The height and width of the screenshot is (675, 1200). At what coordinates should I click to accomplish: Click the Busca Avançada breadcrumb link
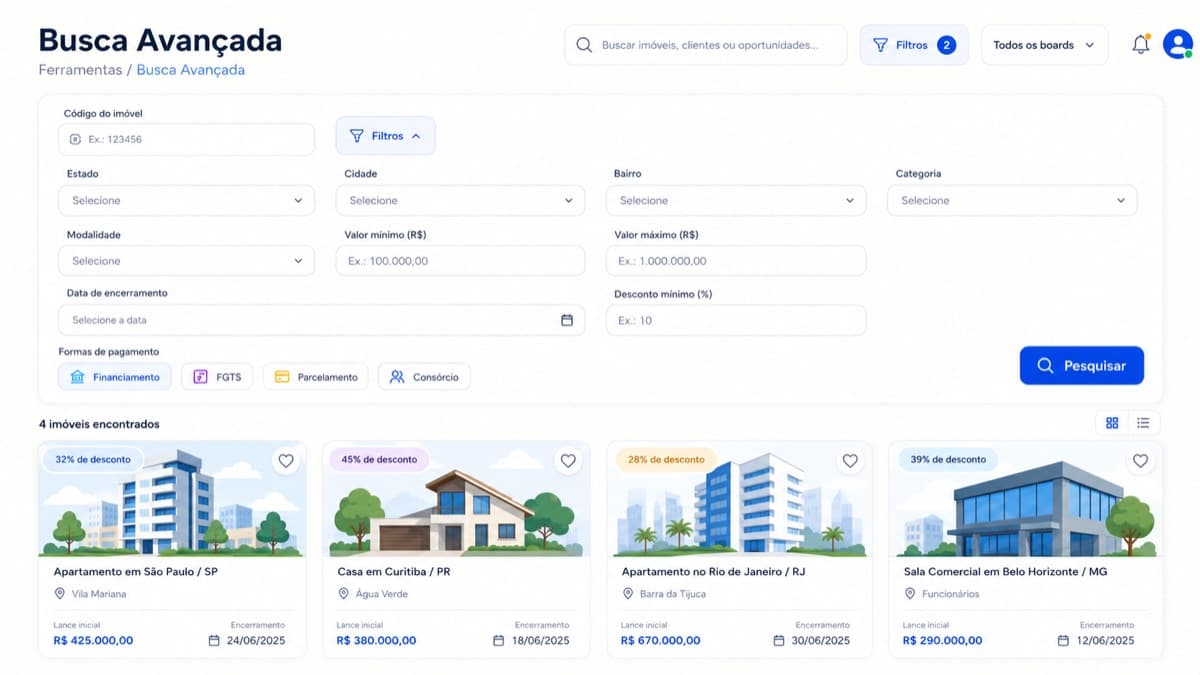[190, 70]
